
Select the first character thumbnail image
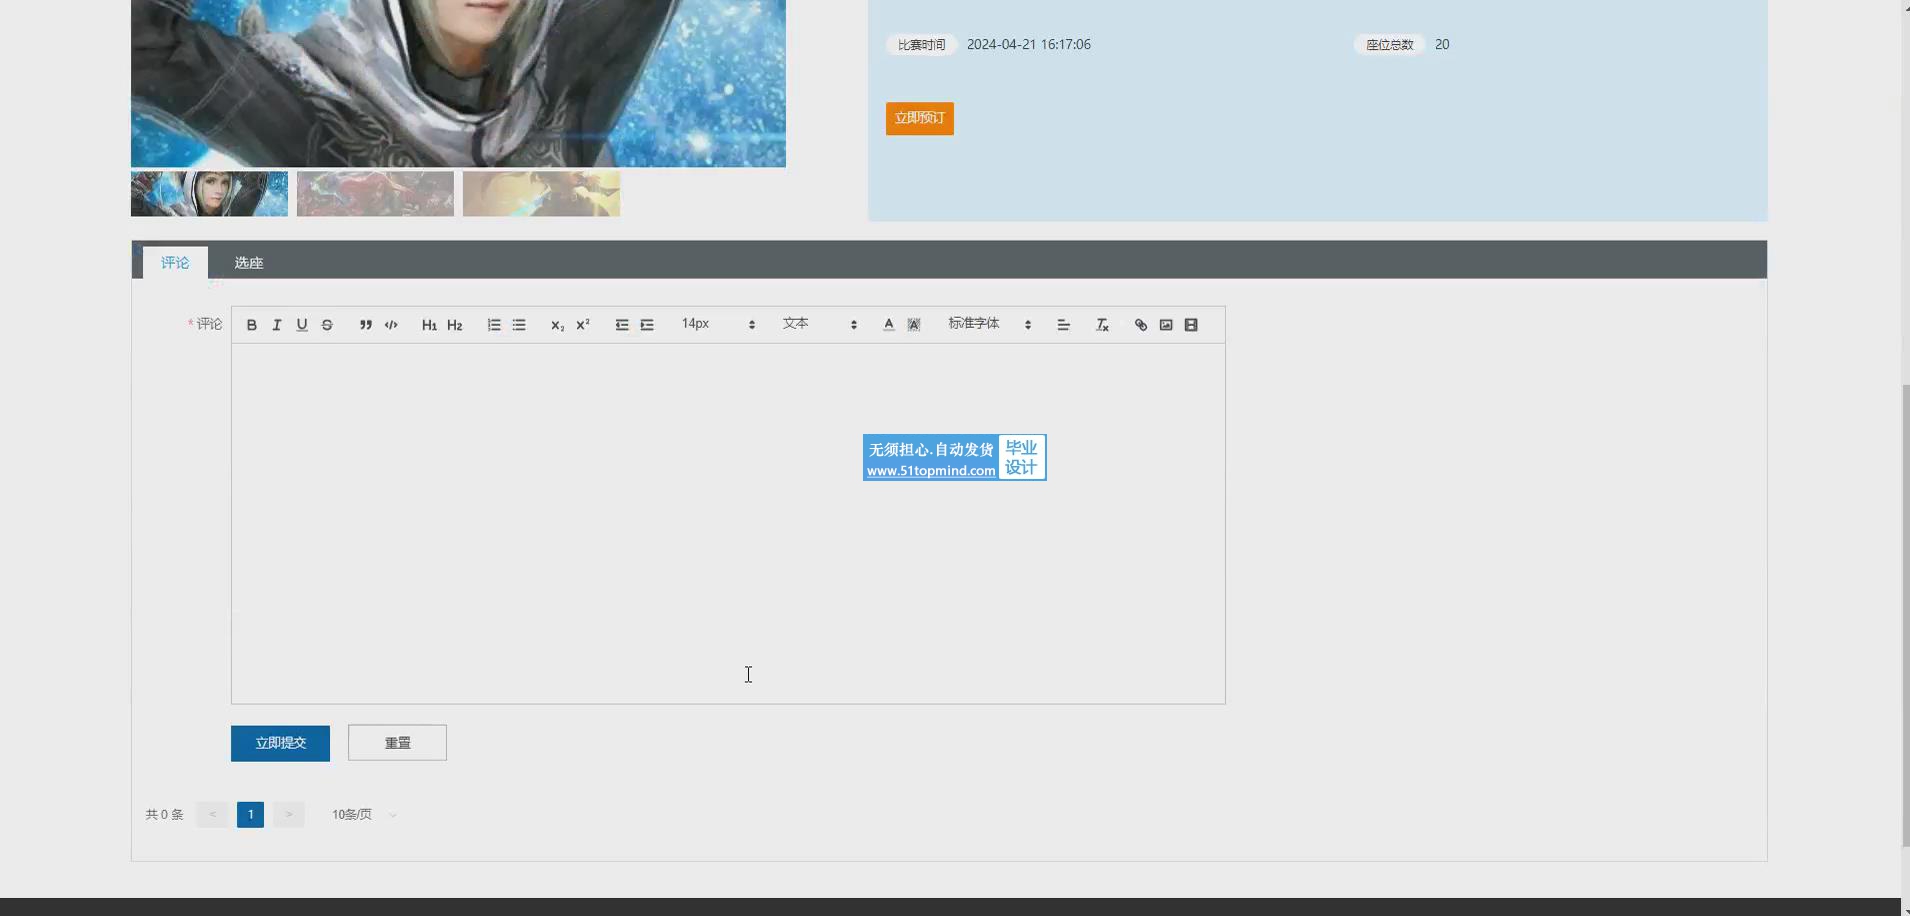click(209, 194)
